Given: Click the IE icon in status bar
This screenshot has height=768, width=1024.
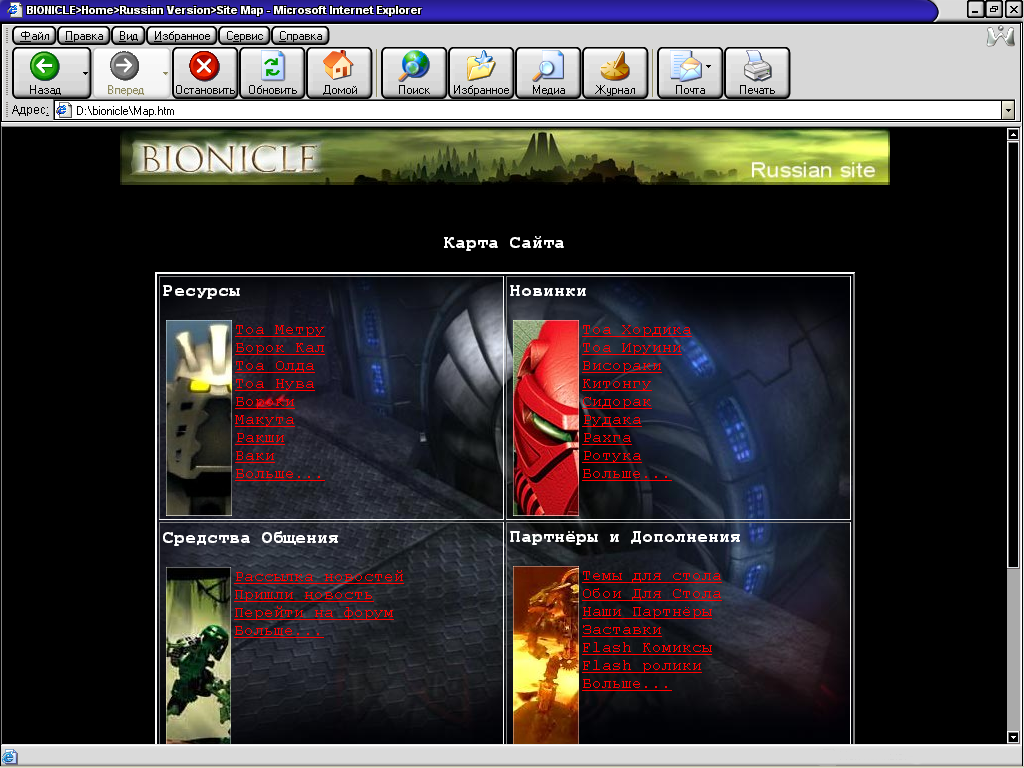Looking at the screenshot, I should (x=10, y=758).
